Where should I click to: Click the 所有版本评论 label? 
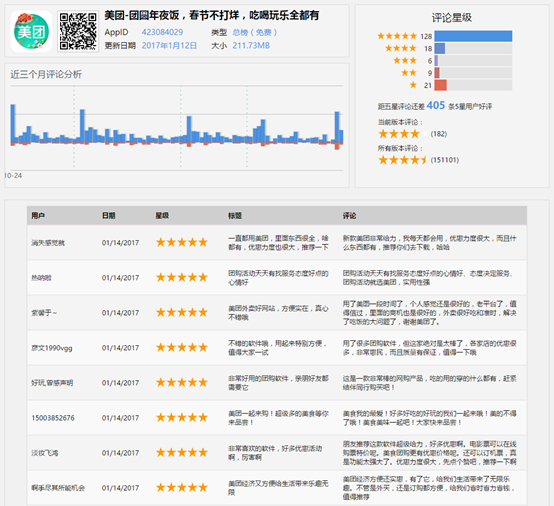tap(400, 148)
